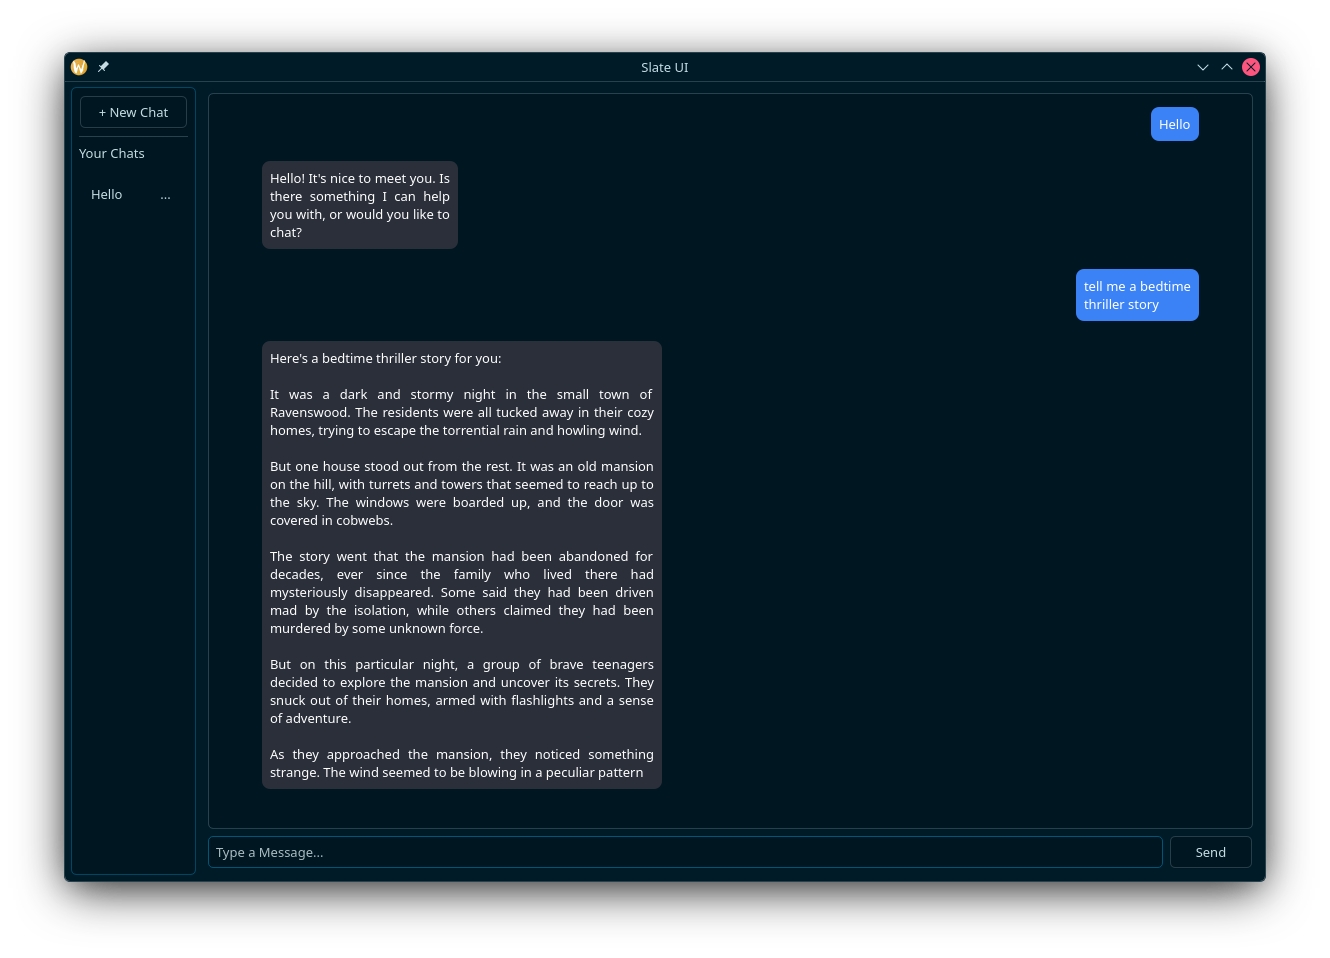
Task: Click the up chevron in the title bar
Action: (1227, 67)
